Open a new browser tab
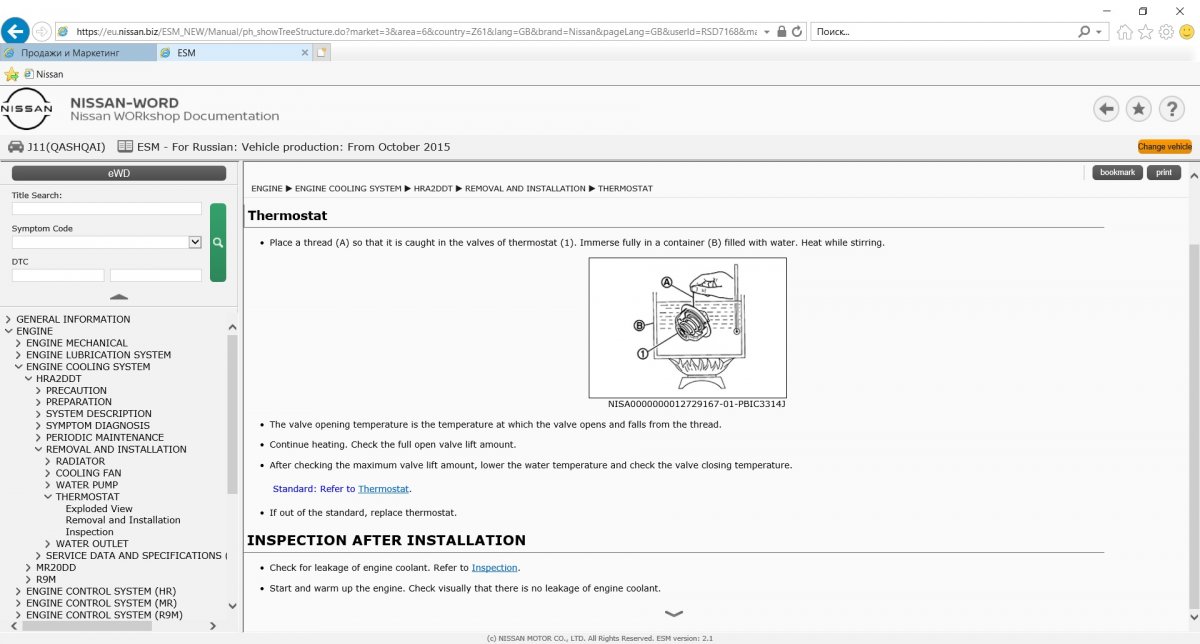 click(321, 53)
